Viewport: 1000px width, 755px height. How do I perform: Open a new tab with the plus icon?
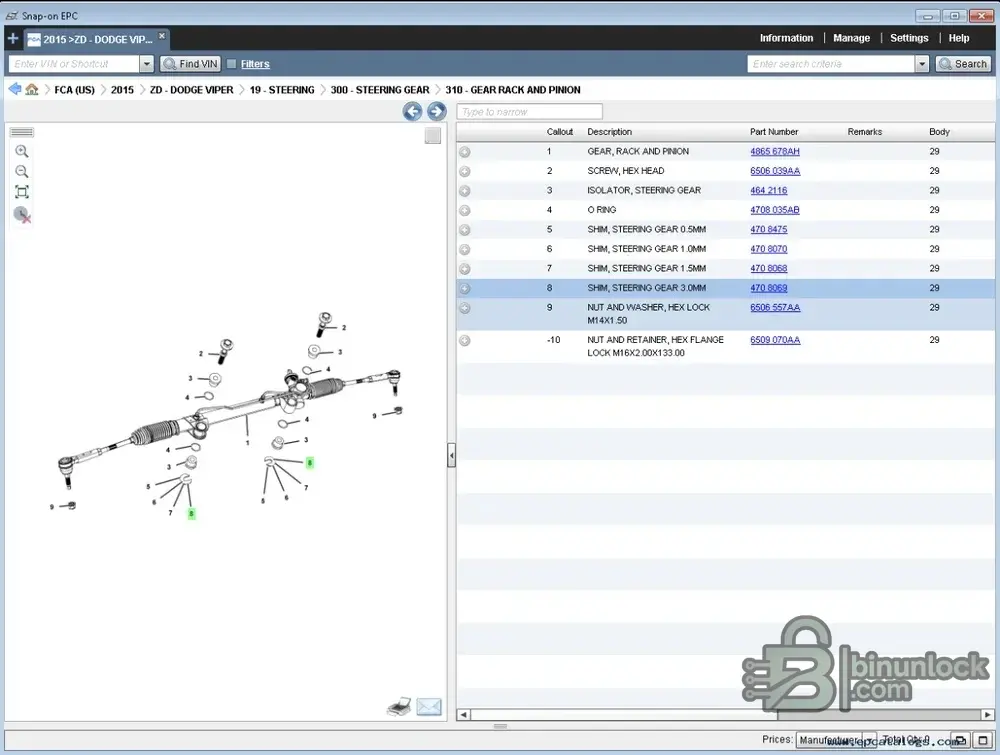(13, 38)
